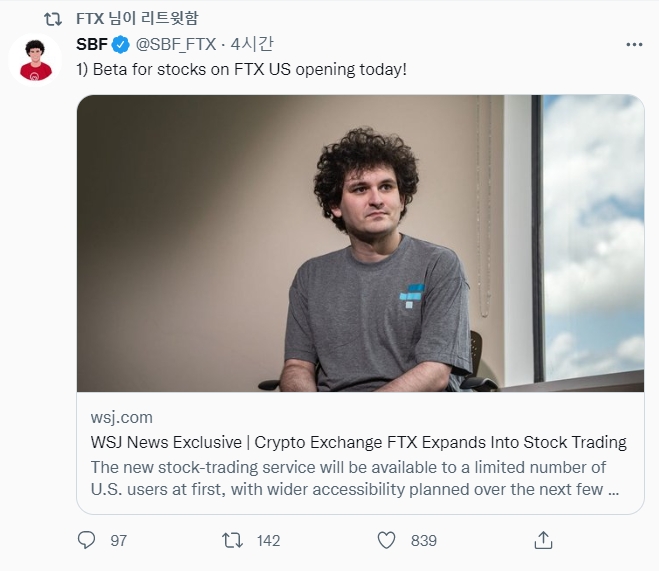Open the three-dot more options menu
The image size is (659, 571).
634,44
